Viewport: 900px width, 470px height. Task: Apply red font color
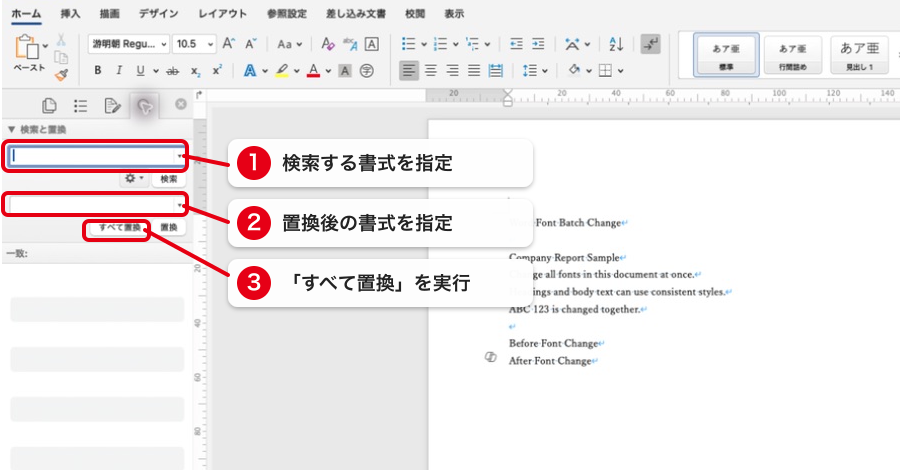[313, 71]
